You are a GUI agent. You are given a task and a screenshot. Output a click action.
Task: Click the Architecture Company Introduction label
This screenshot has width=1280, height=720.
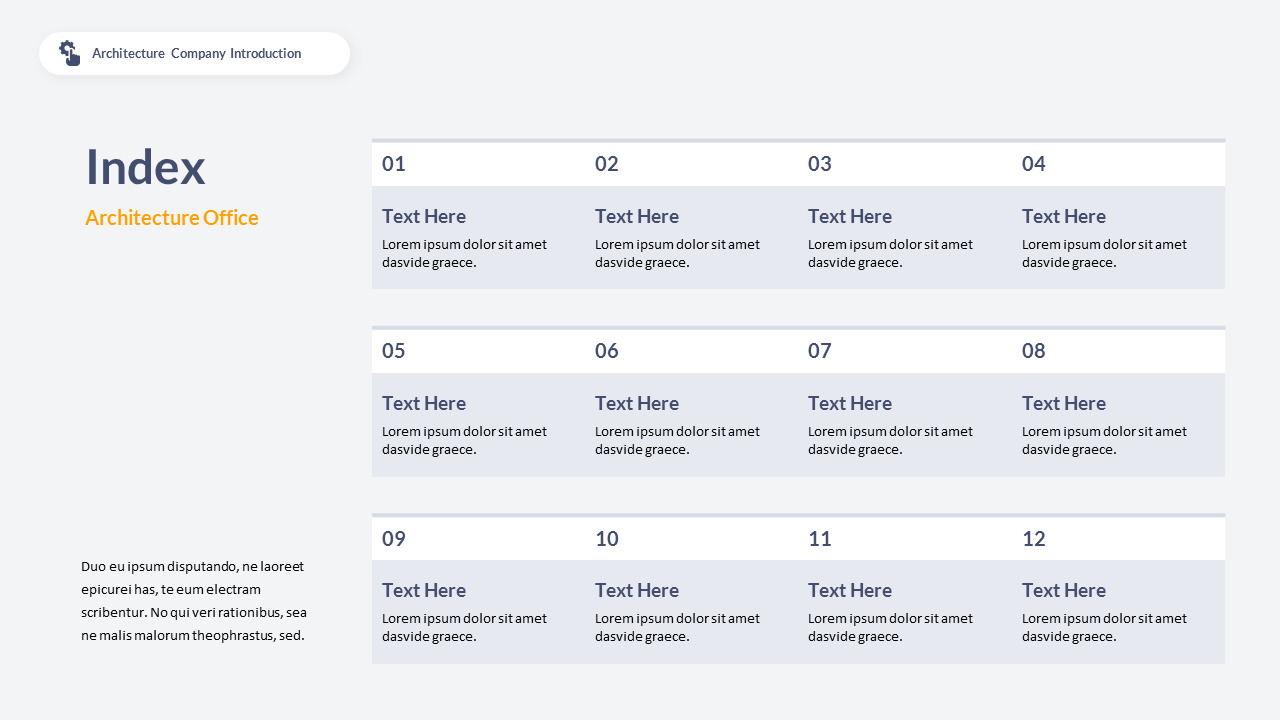(x=196, y=54)
